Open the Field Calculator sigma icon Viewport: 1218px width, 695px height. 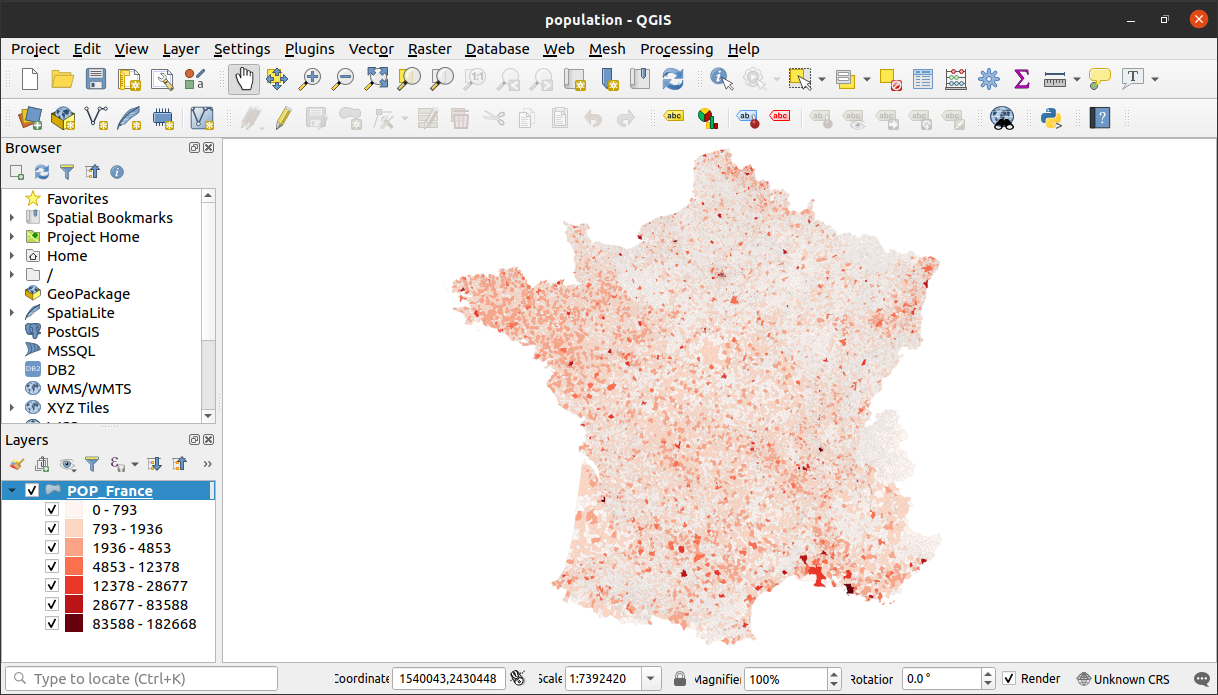coord(1021,79)
